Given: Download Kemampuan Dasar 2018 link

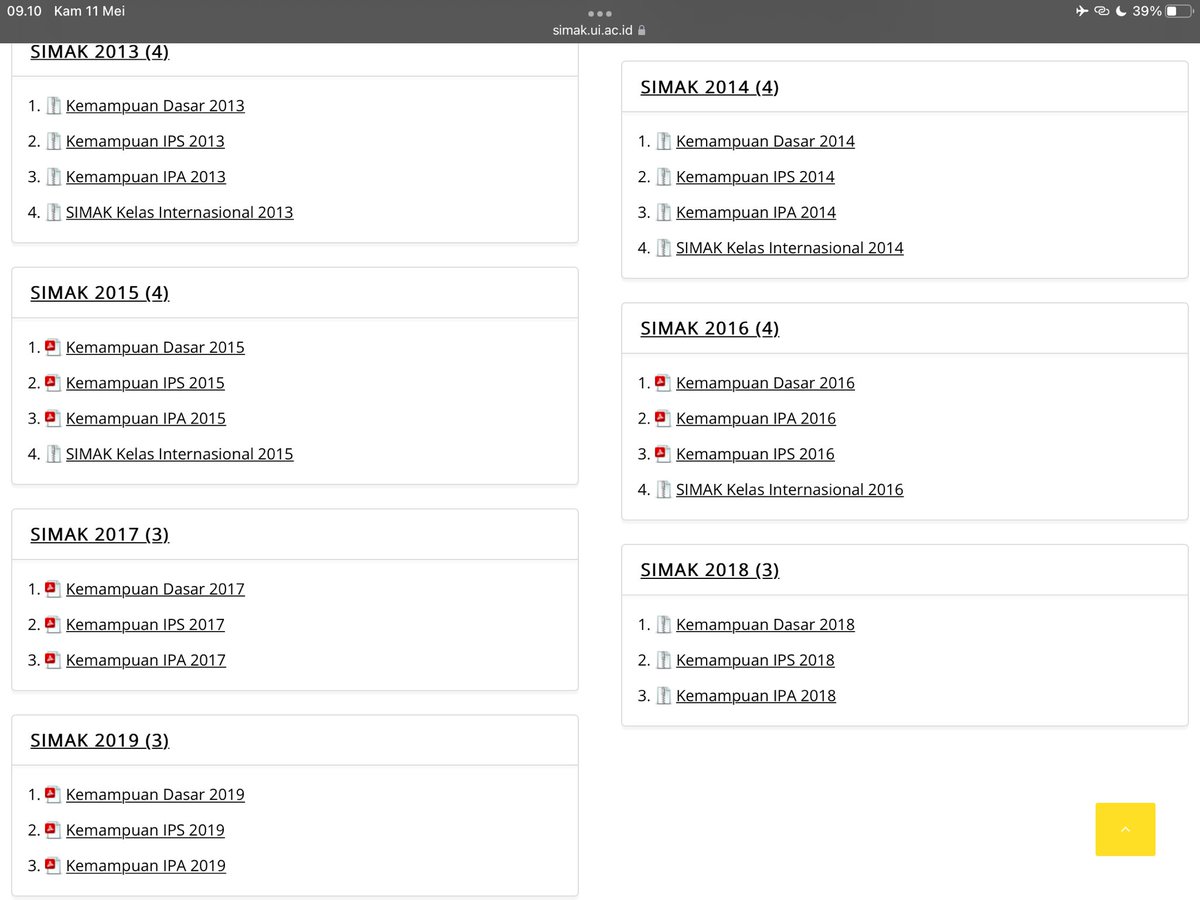Looking at the screenshot, I should coord(765,624).
